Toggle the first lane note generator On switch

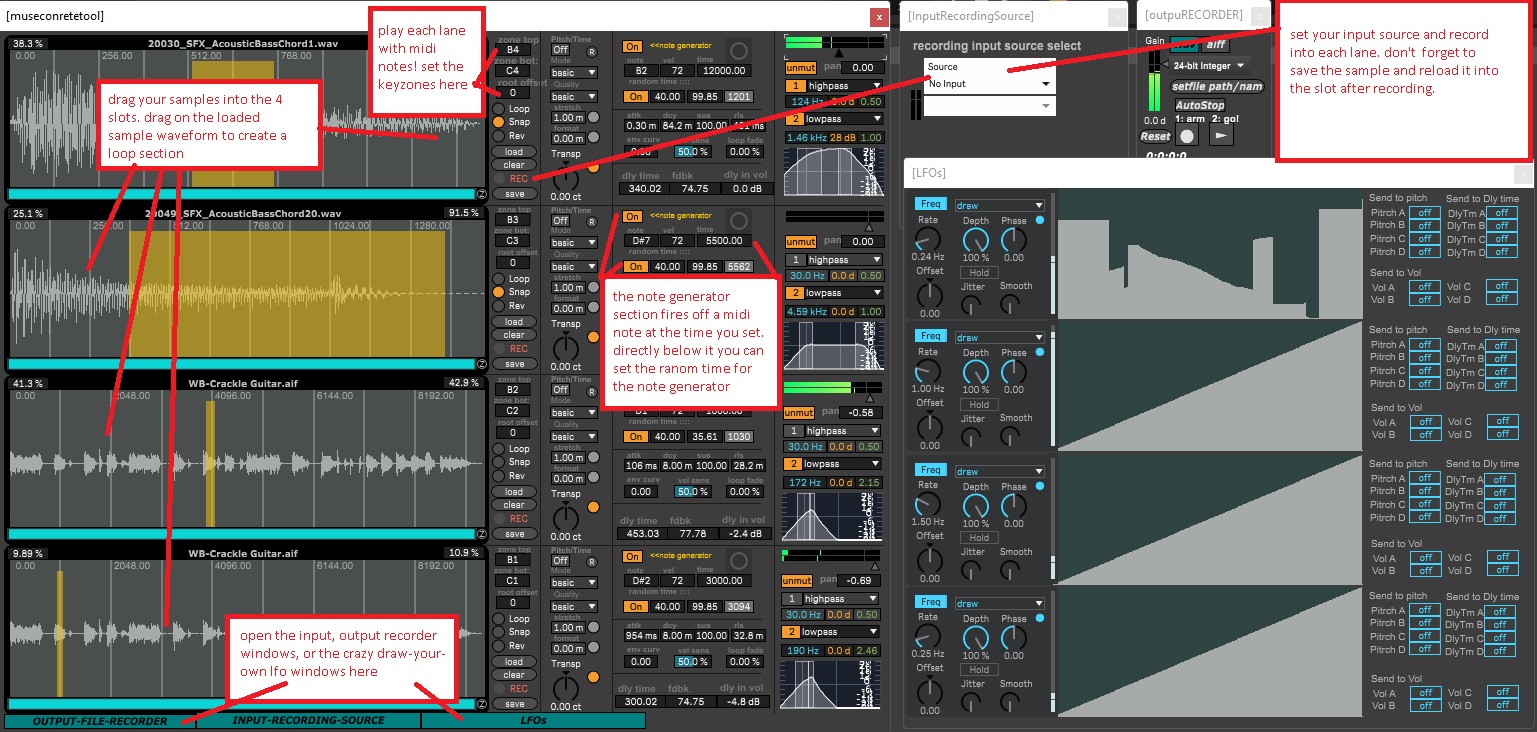click(x=632, y=46)
